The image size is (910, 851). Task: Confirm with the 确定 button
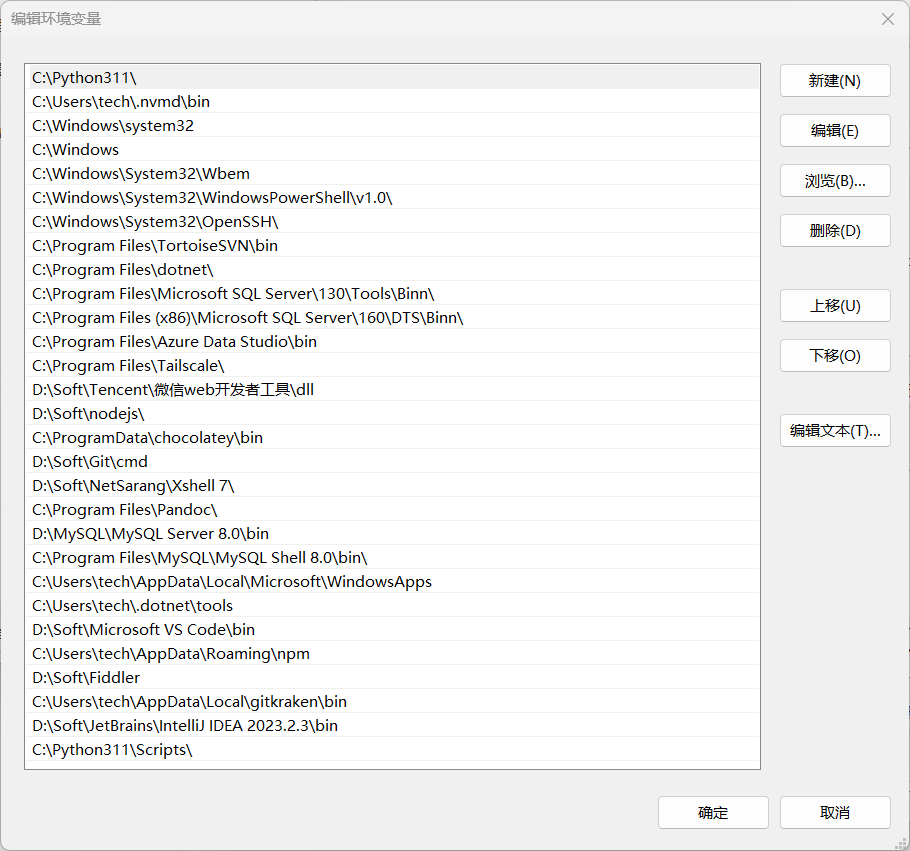pyautogui.click(x=713, y=812)
